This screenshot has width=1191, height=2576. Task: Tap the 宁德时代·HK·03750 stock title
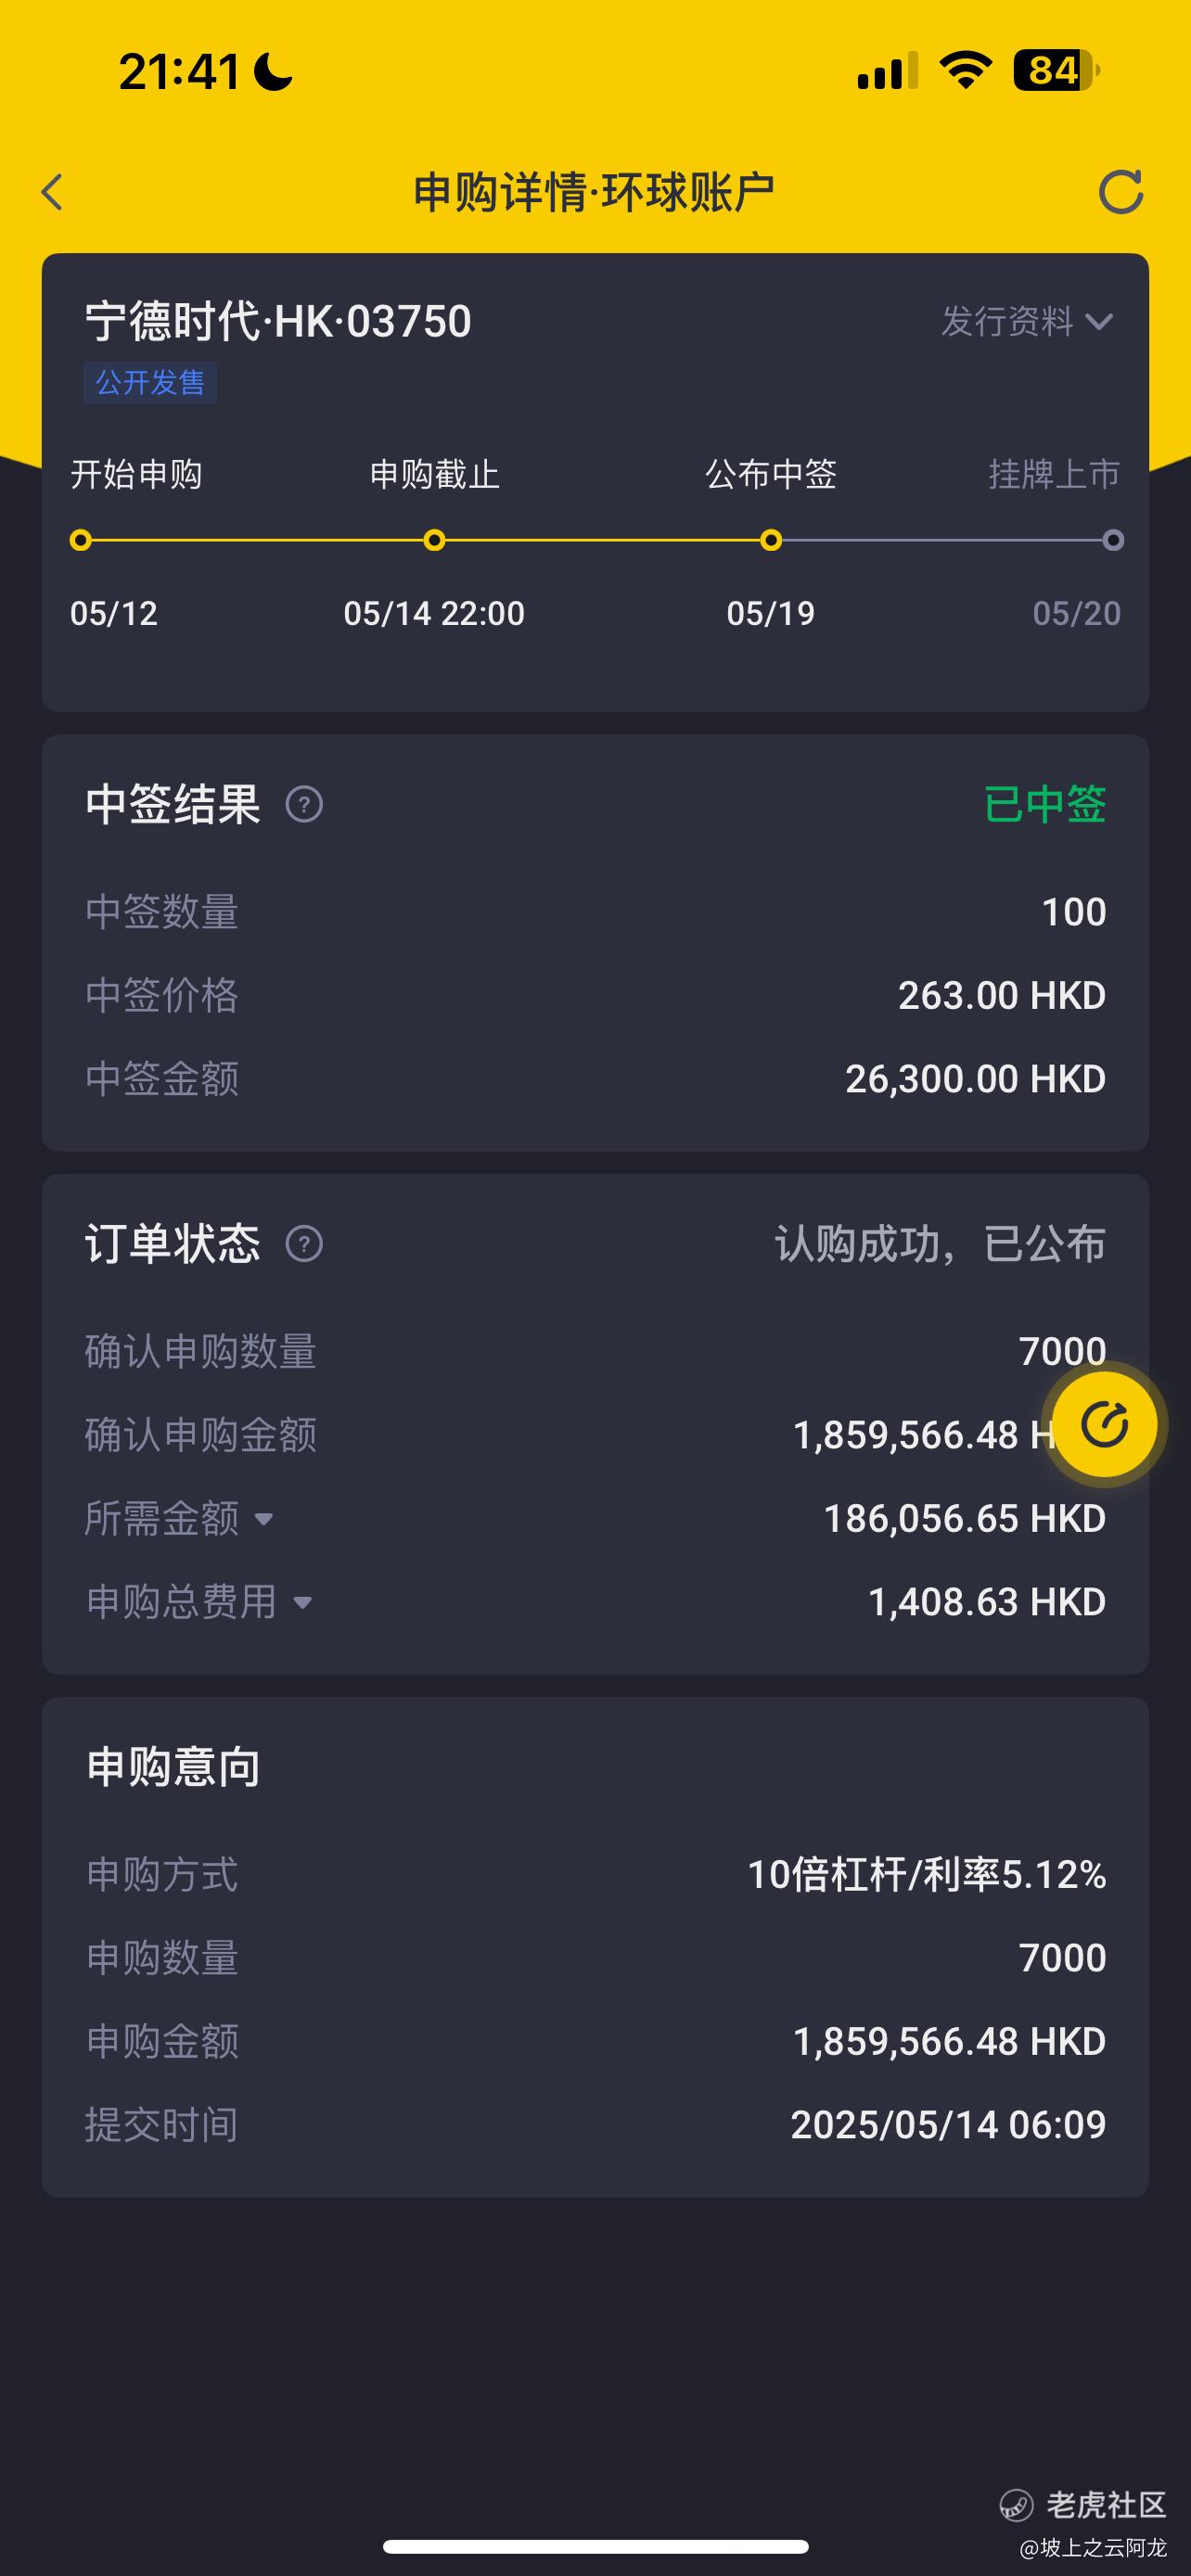point(278,321)
